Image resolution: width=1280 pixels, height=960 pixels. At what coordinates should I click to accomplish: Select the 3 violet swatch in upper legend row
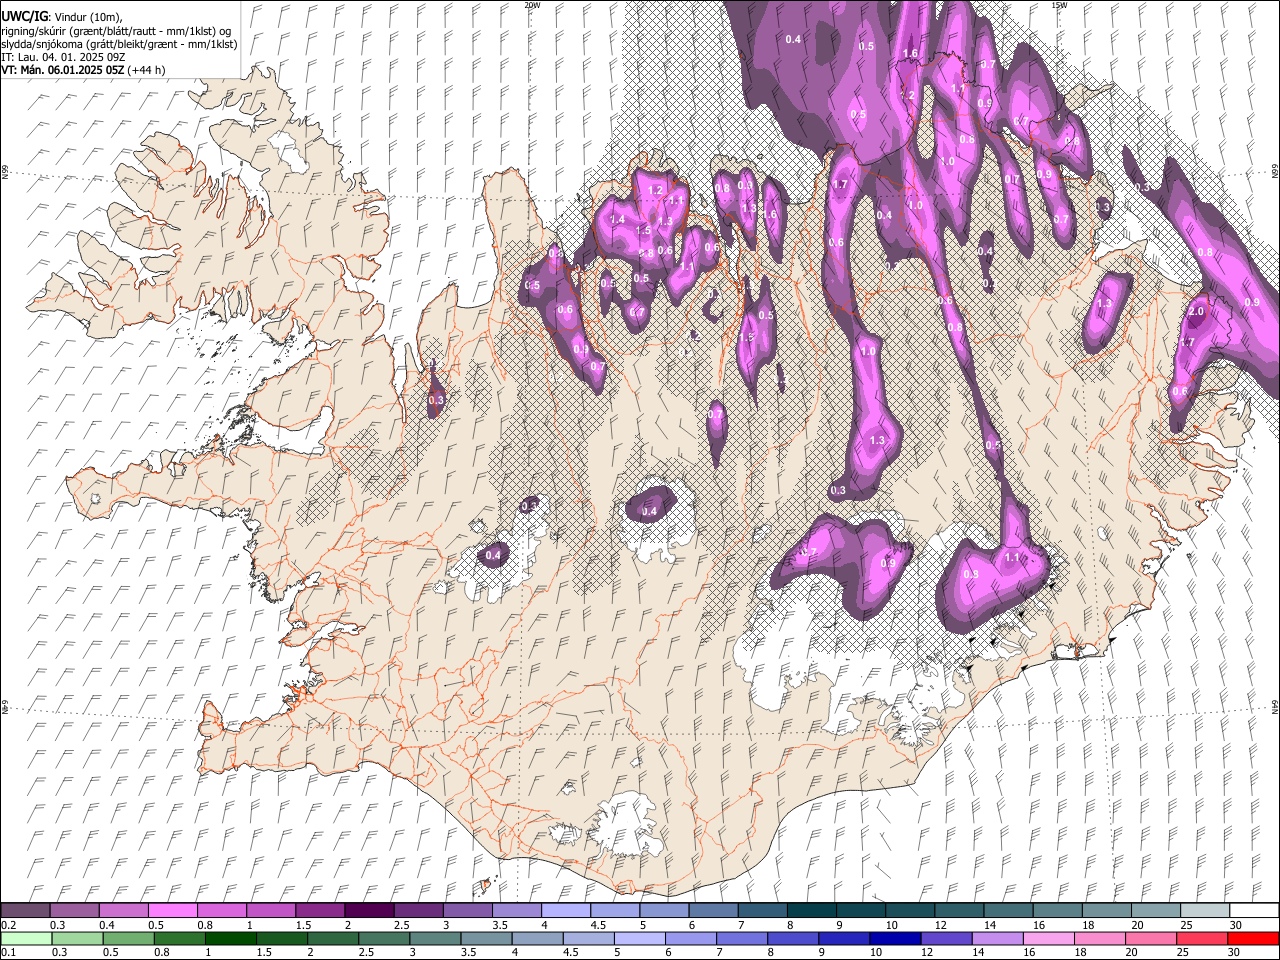pos(466,910)
